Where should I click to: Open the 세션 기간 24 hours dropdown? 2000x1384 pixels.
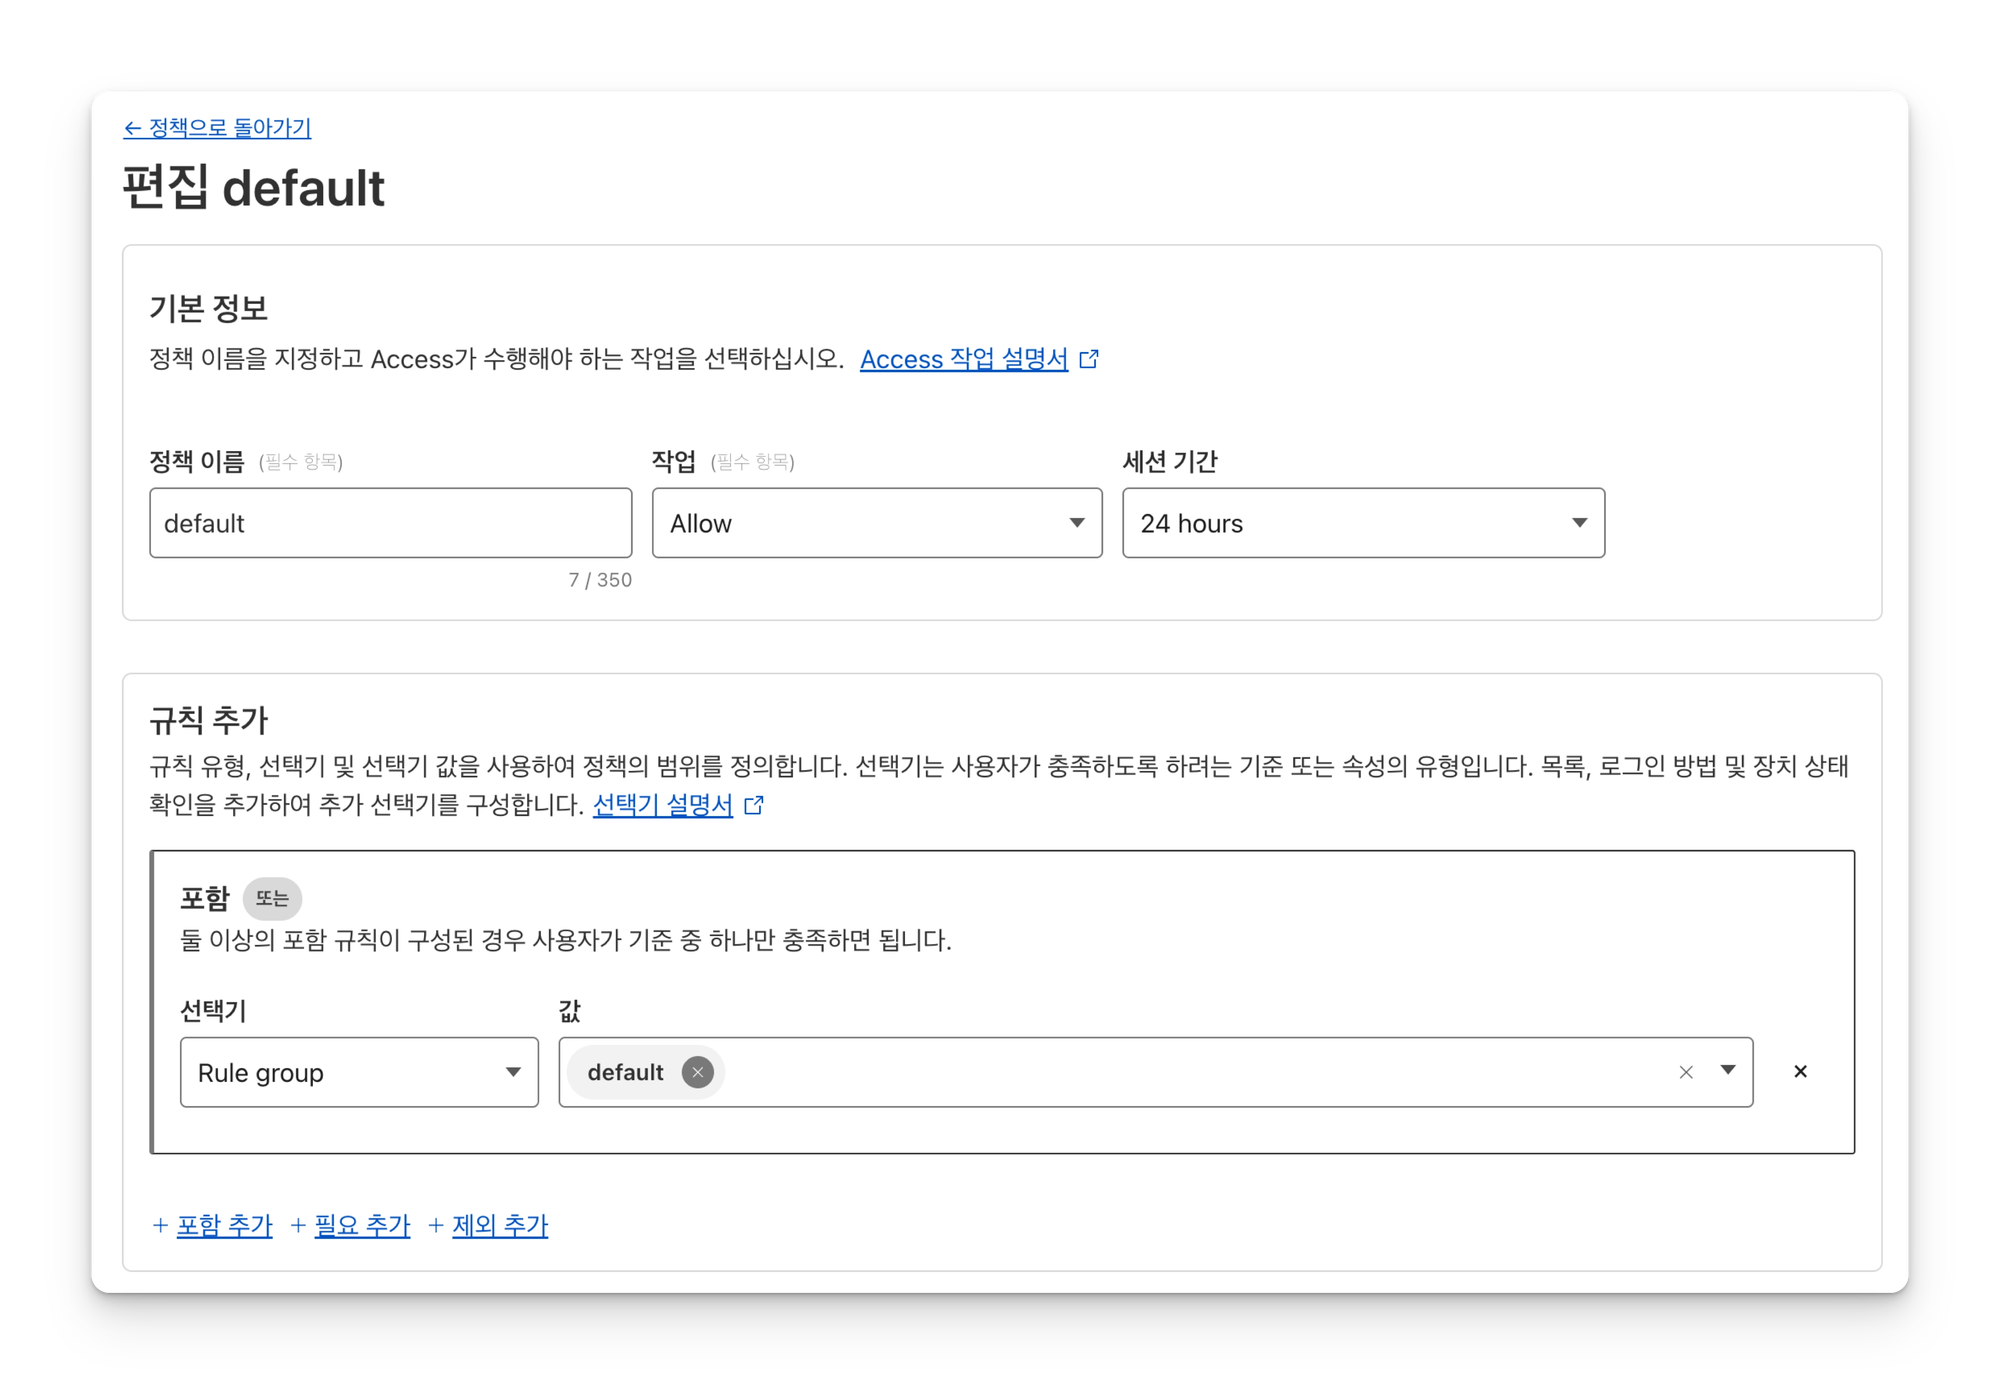point(1362,523)
